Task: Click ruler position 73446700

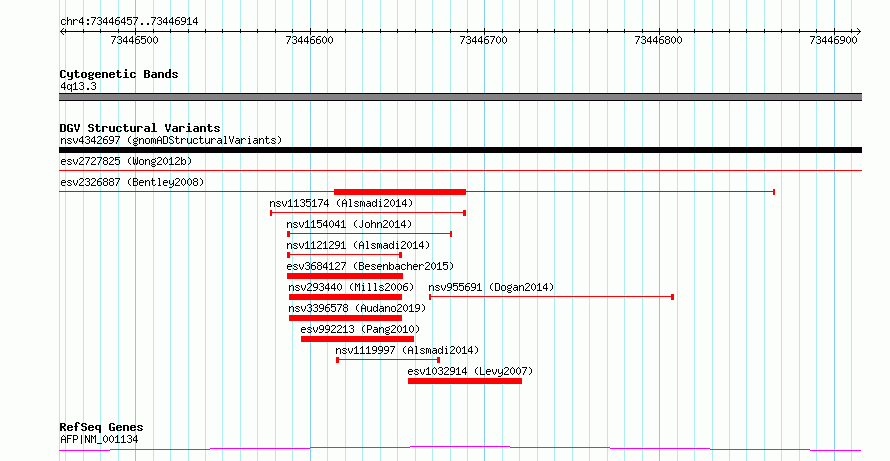Action: pos(484,40)
